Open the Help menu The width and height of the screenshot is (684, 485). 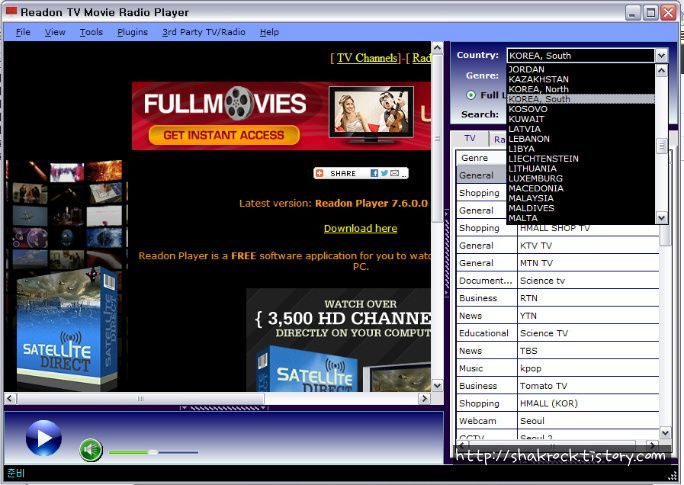[269, 32]
